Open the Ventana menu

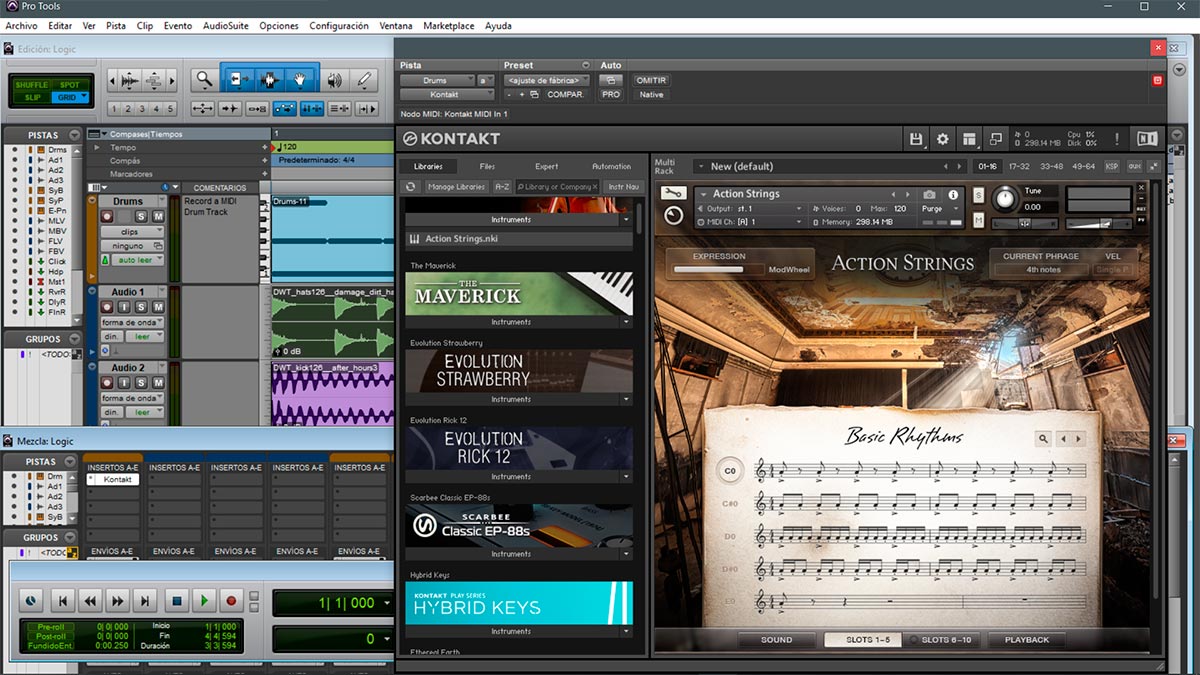(x=396, y=25)
